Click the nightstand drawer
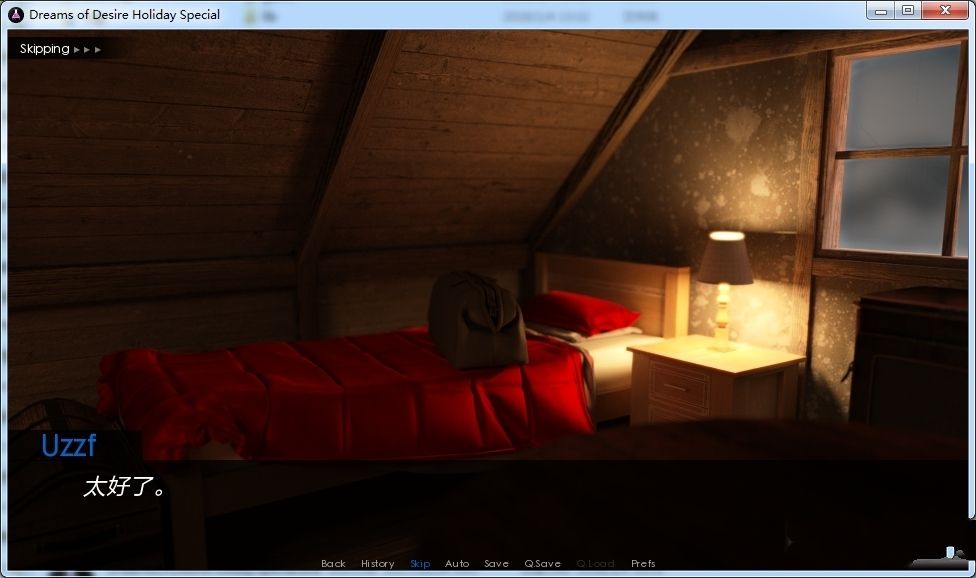The height and width of the screenshot is (578, 976). pos(679,386)
